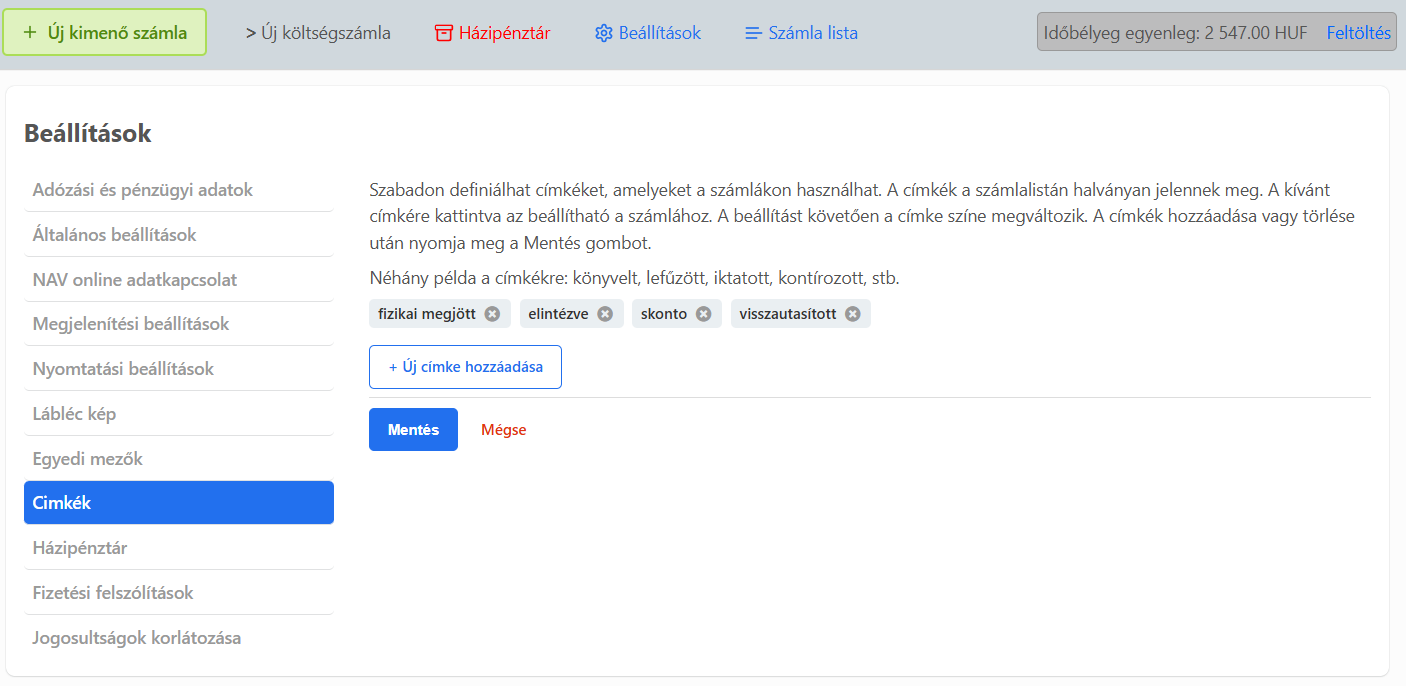
Task: Click the Beállítások gear icon
Action: [603, 33]
